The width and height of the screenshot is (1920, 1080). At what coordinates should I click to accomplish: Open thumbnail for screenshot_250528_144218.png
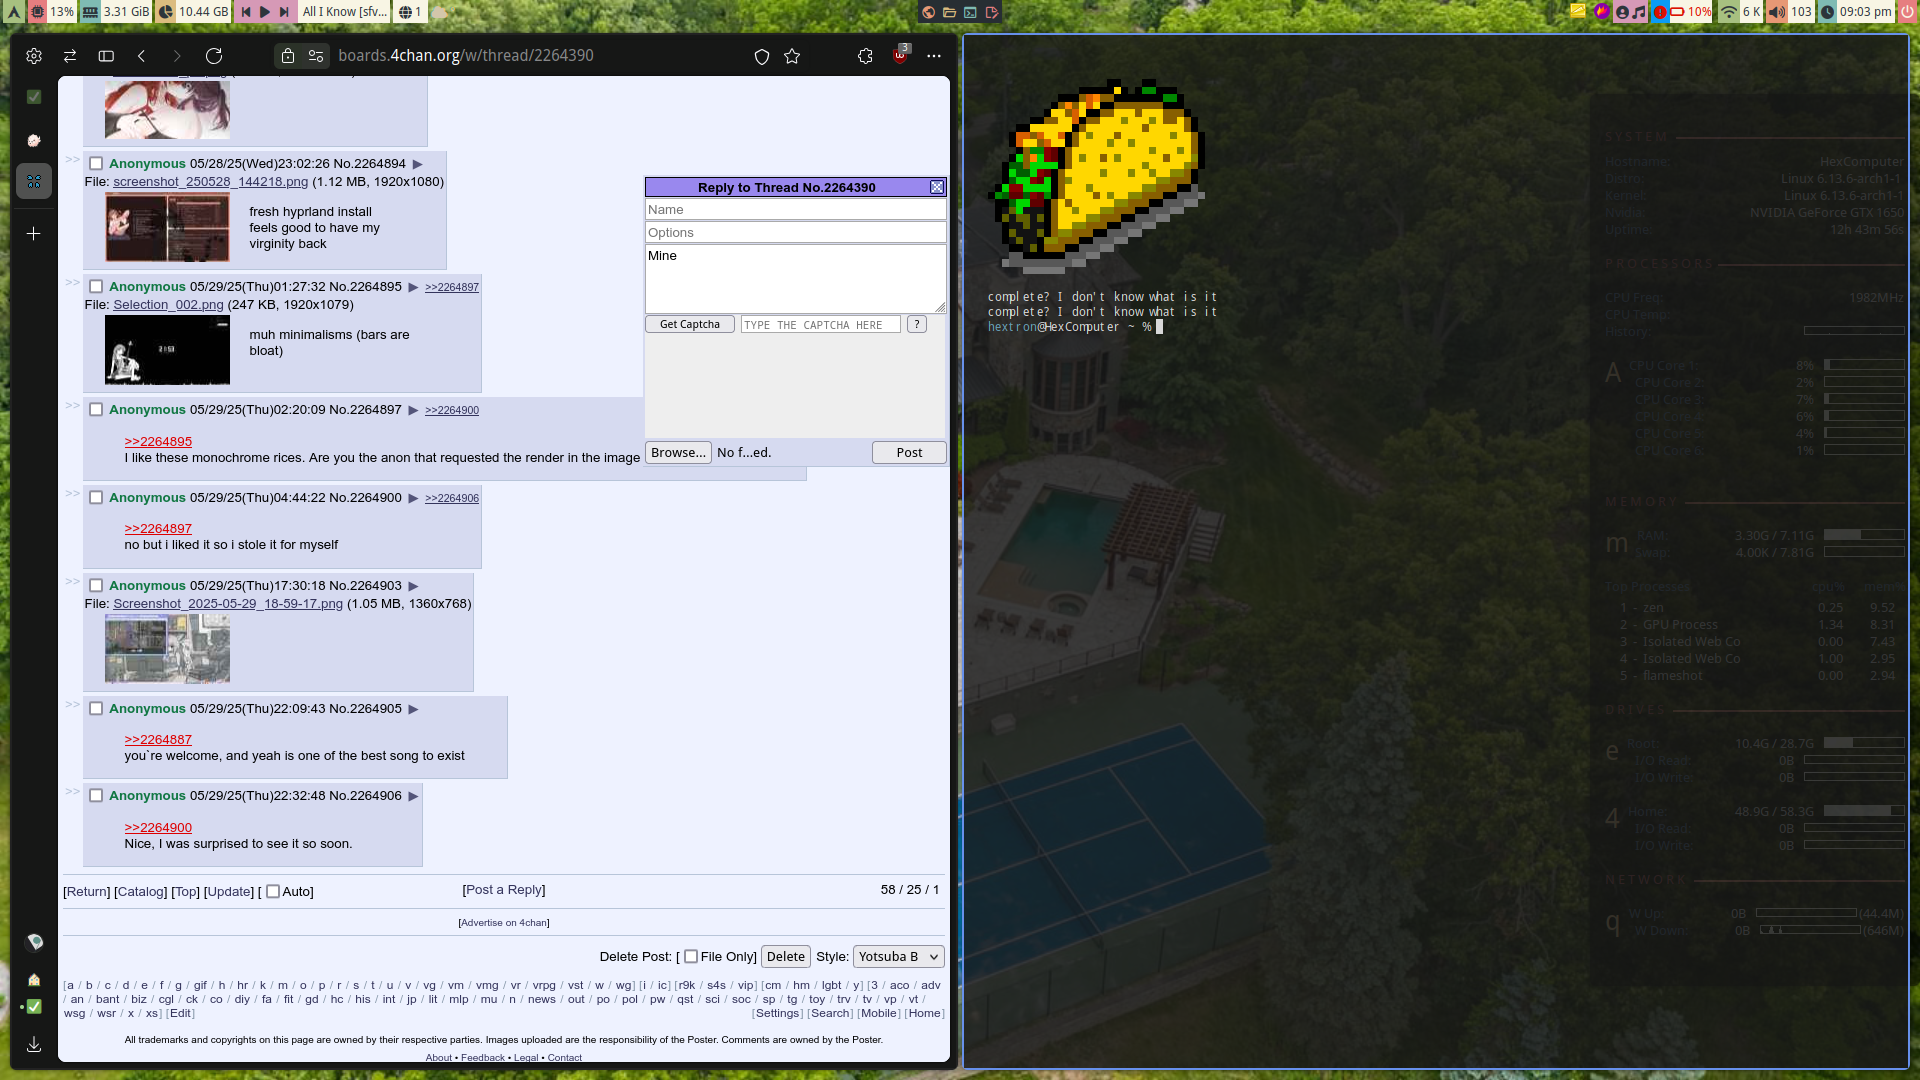(167, 227)
